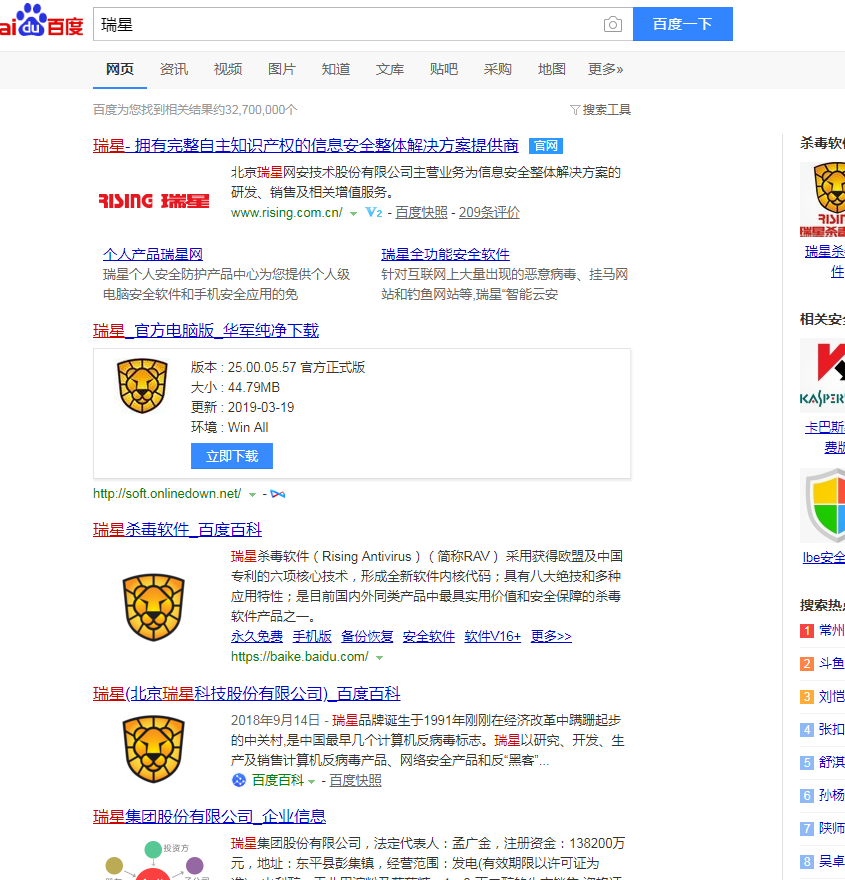The image size is (845, 880).
Task: Click hot search rank 4 badge
Action: coord(807,730)
